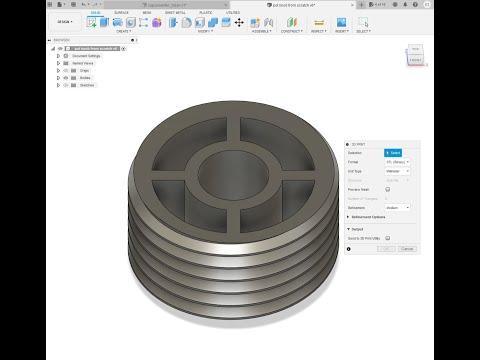Toggle Send to 3D Print Utility checkbox

click(388, 238)
